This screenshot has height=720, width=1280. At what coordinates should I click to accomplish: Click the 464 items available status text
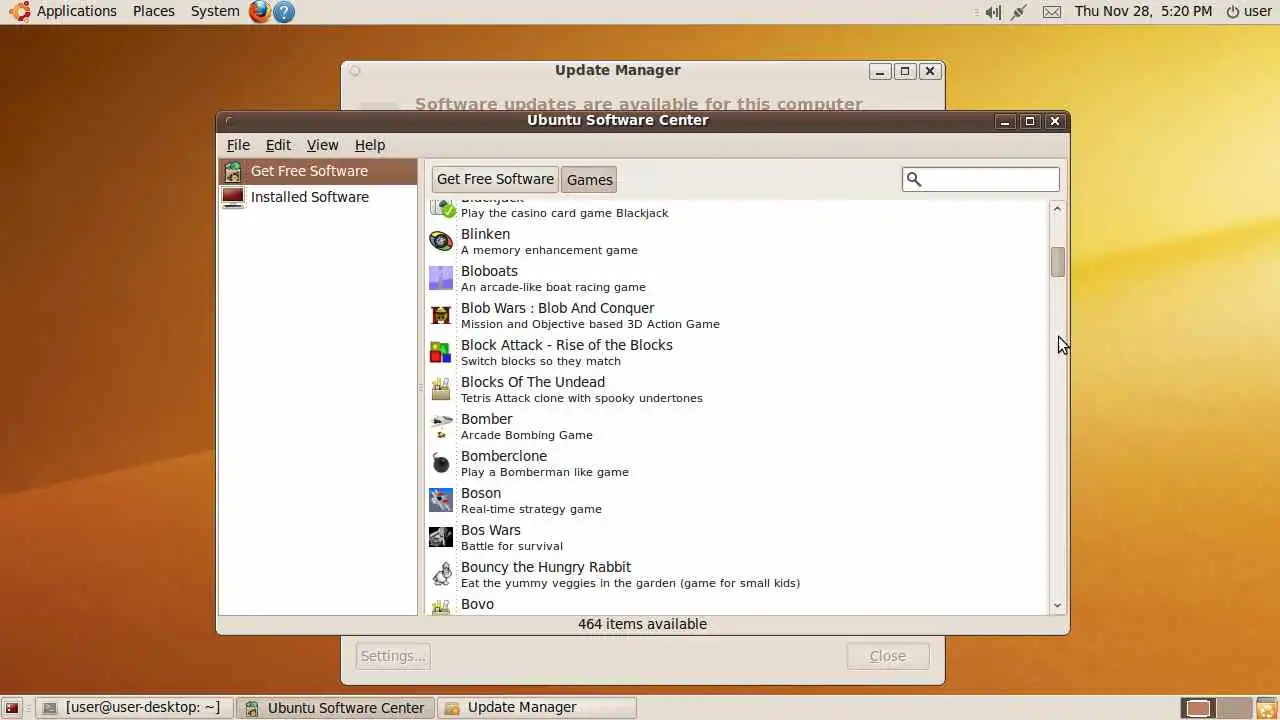click(642, 624)
